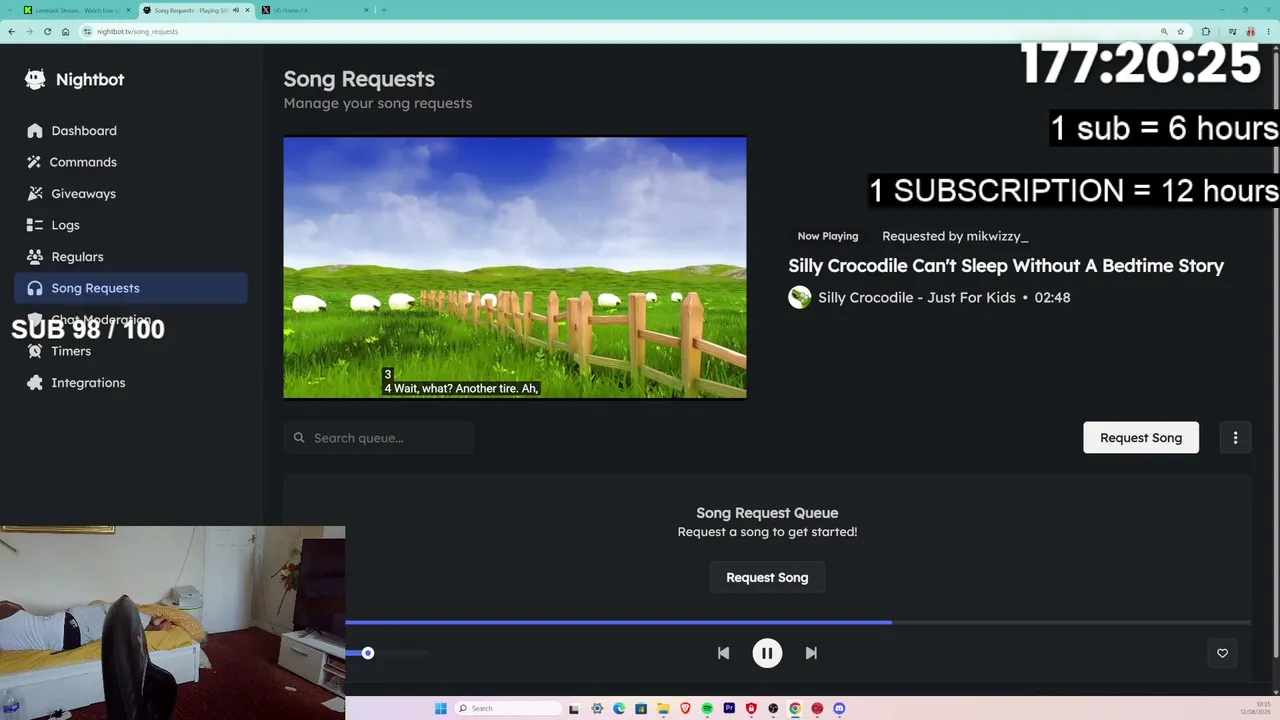Open the browser profile avatar
1280x720 pixels.
[x=1250, y=32]
